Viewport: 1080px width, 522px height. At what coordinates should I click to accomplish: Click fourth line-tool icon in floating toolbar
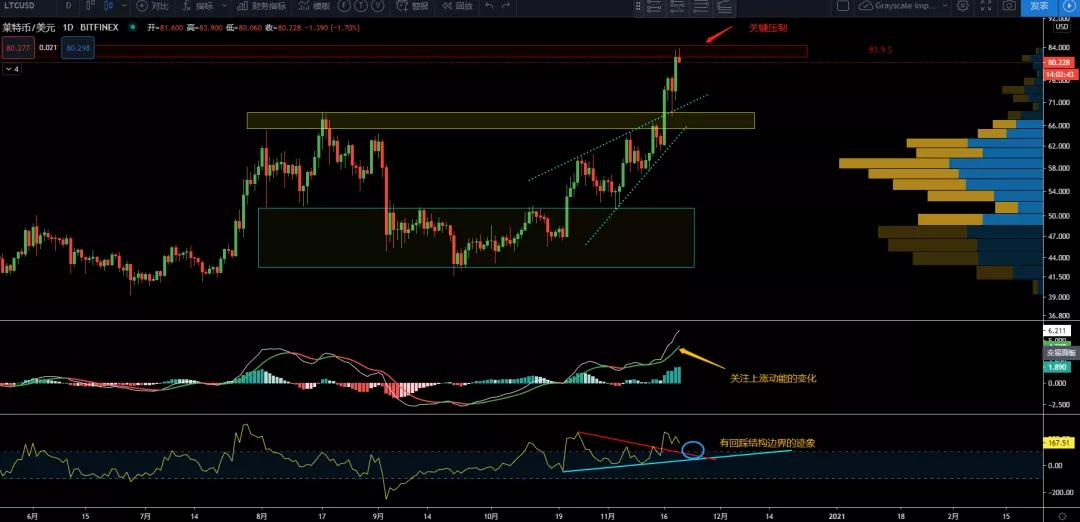point(723,6)
